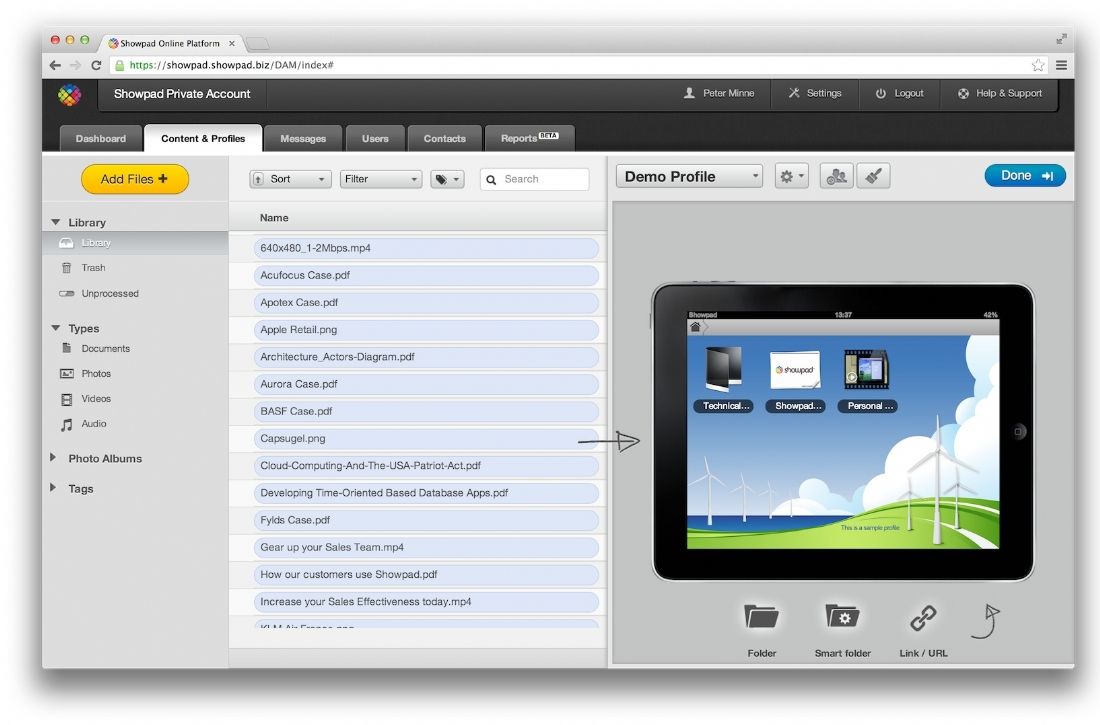Select Developing Time-Oriented Based Database Apps.pdf
The width and height of the screenshot is (1100, 725).
(426, 493)
